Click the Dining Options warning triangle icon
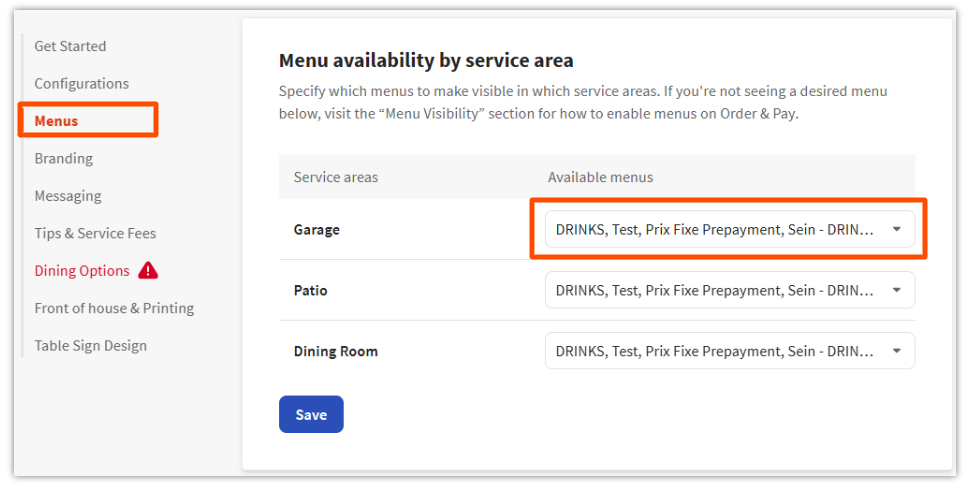This screenshot has height=486, width=971. pyautogui.click(x=148, y=270)
